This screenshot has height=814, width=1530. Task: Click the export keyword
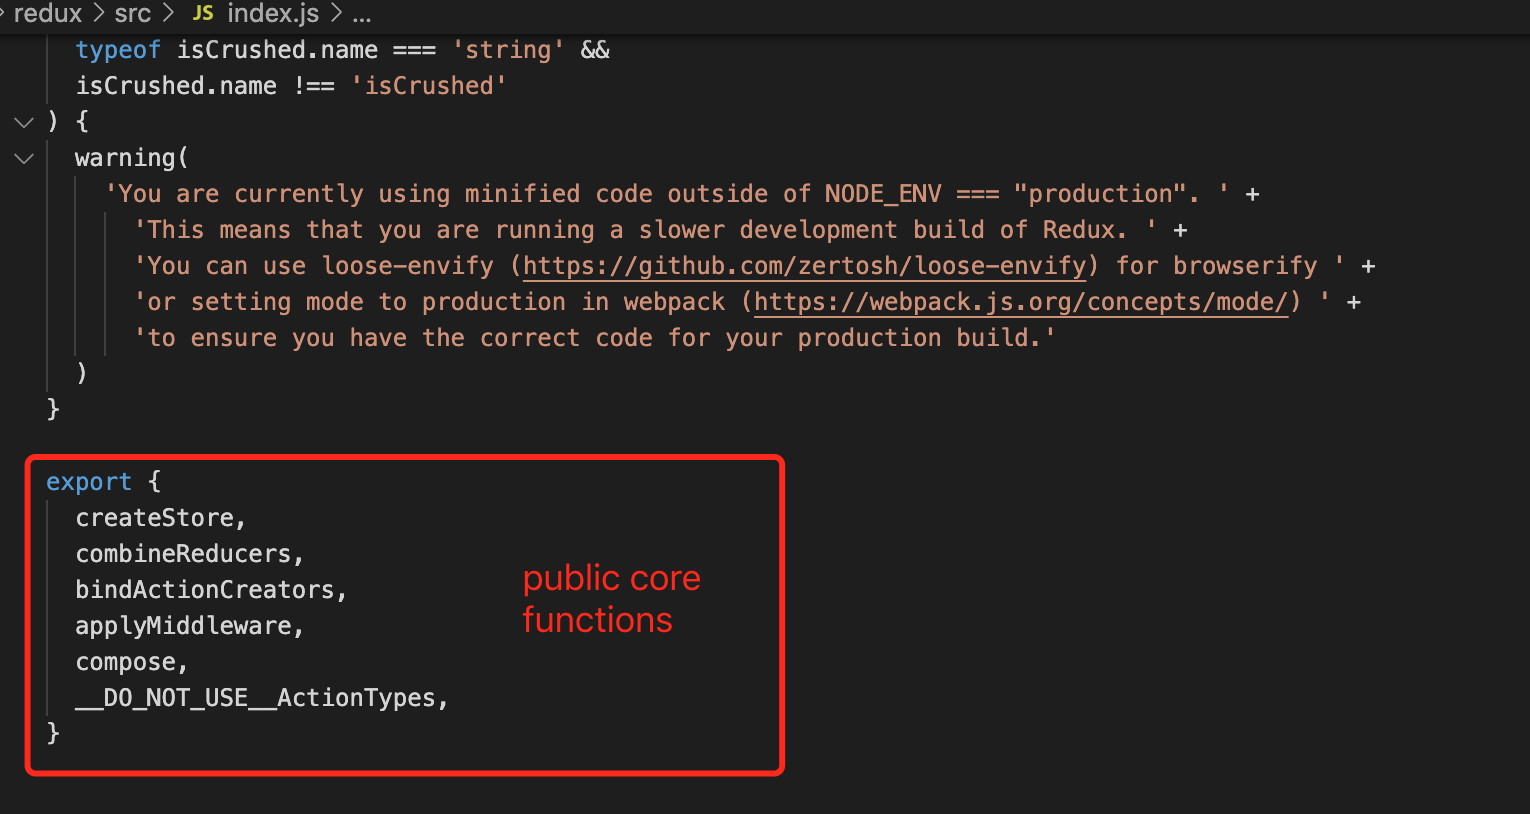(89, 482)
